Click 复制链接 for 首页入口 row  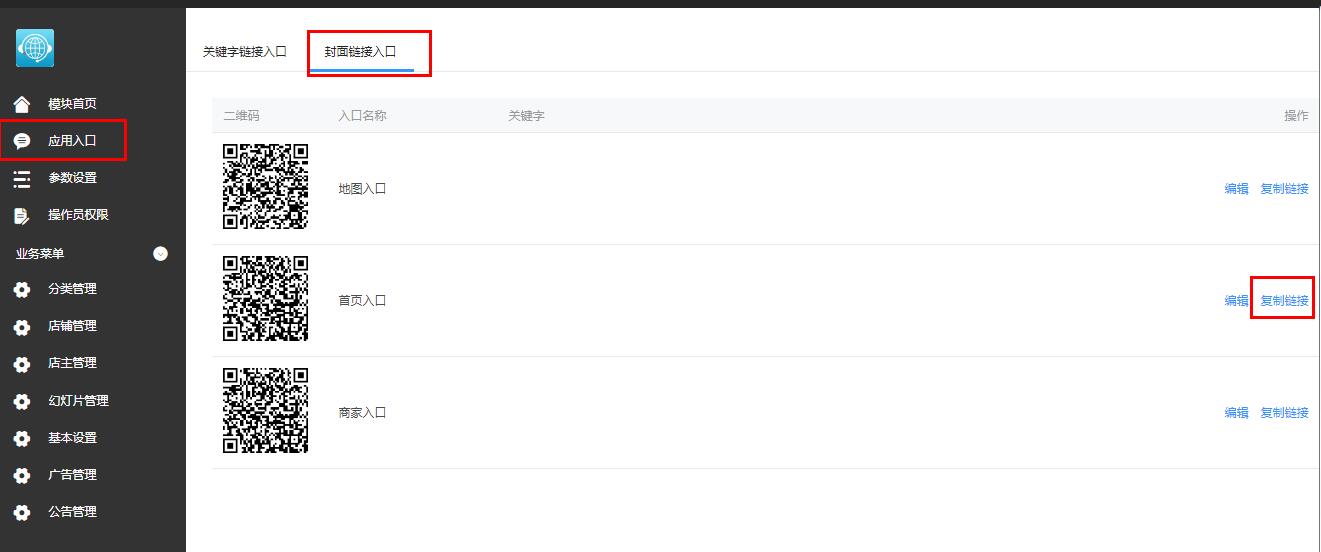pyautogui.click(x=1284, y=300)
